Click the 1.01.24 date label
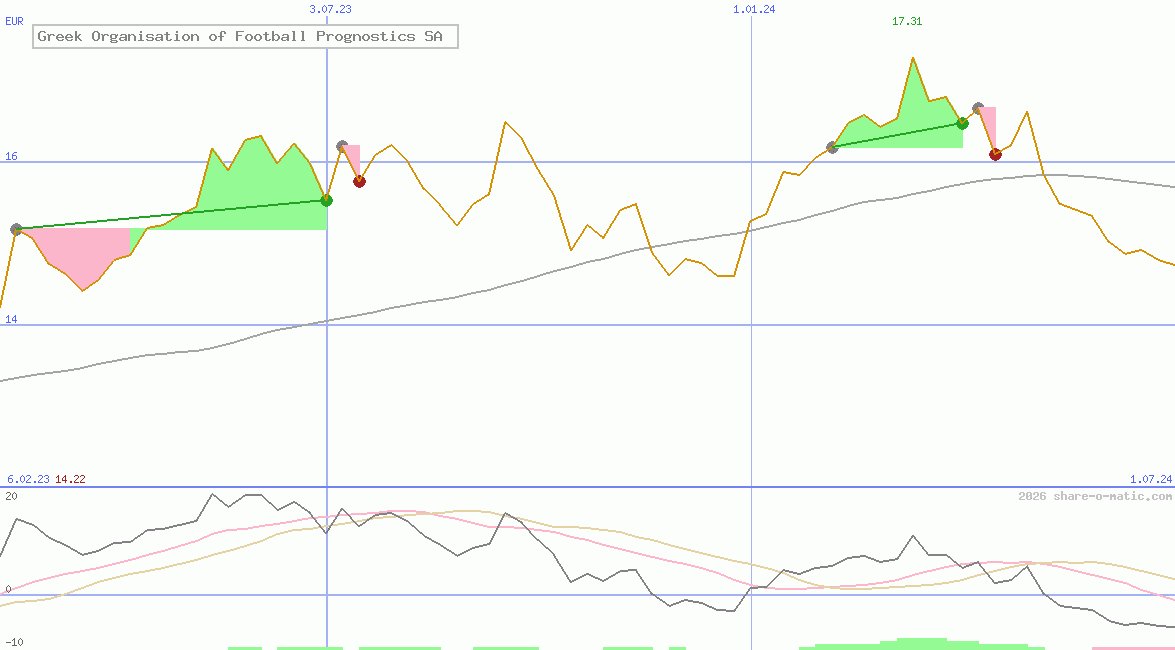 click(754, 9)
